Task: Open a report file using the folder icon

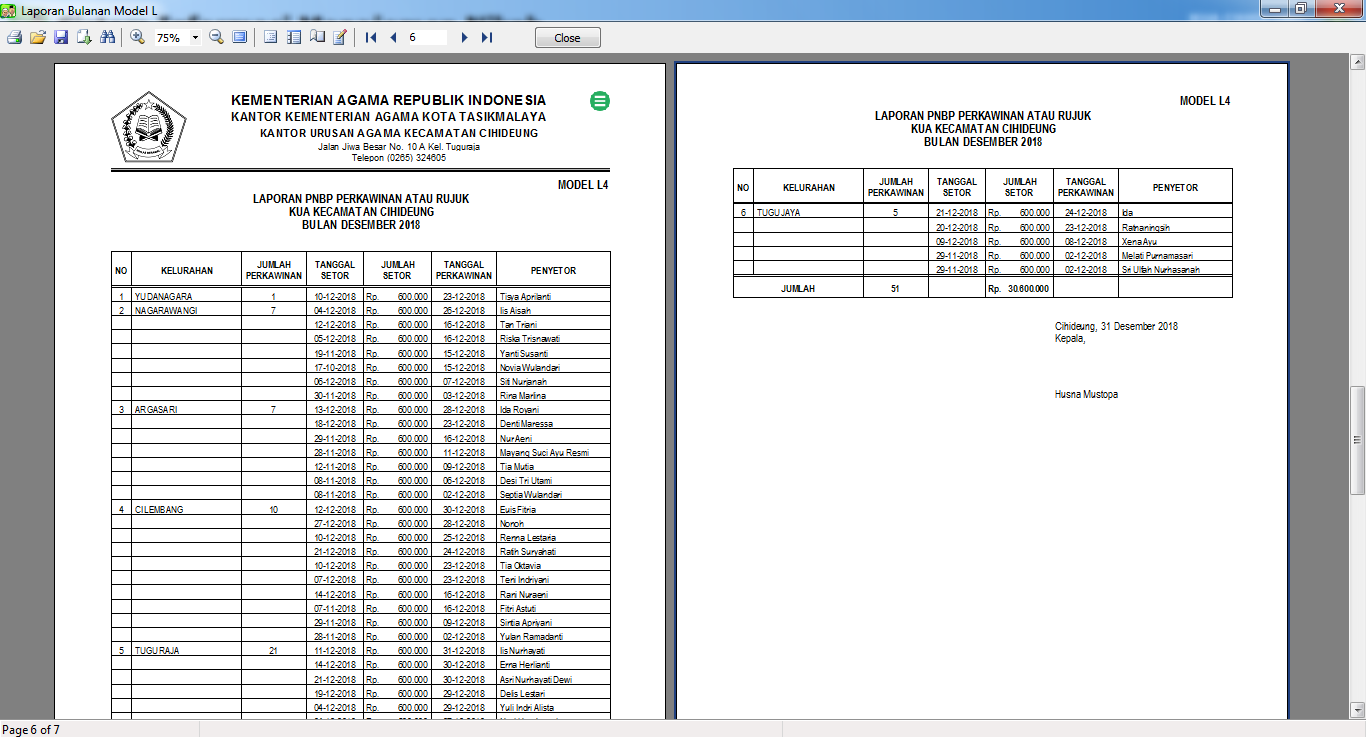Action: [37, 37]
